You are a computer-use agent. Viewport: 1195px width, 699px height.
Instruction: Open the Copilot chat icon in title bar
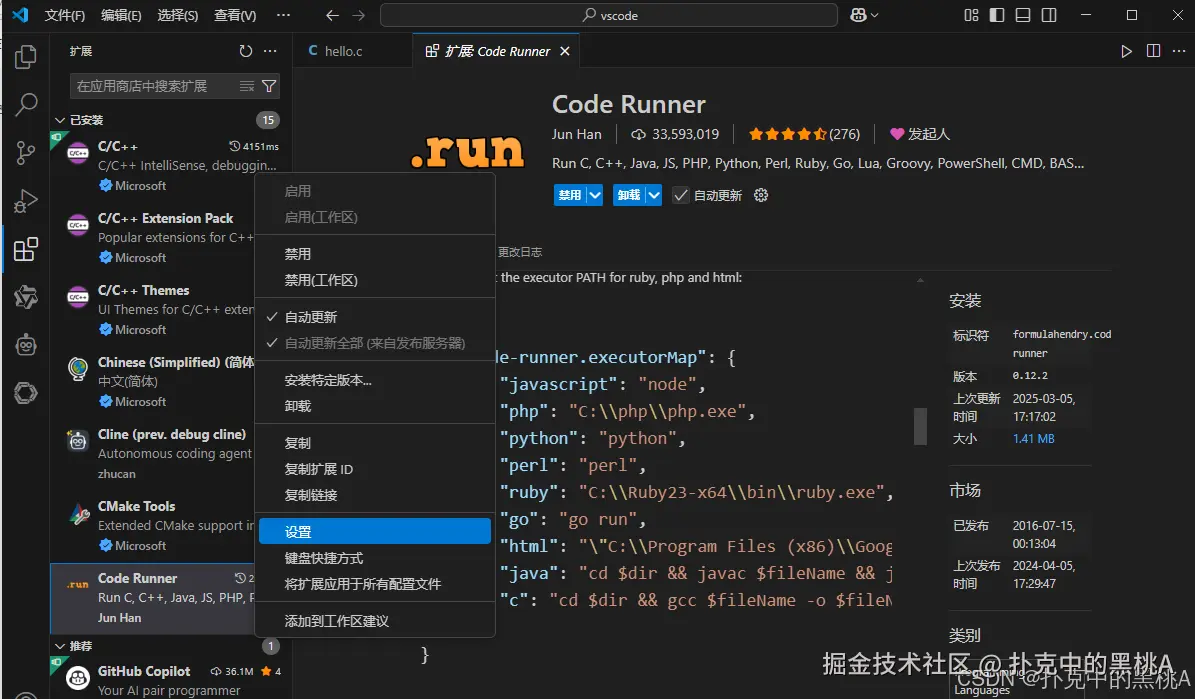coord(858,15)
